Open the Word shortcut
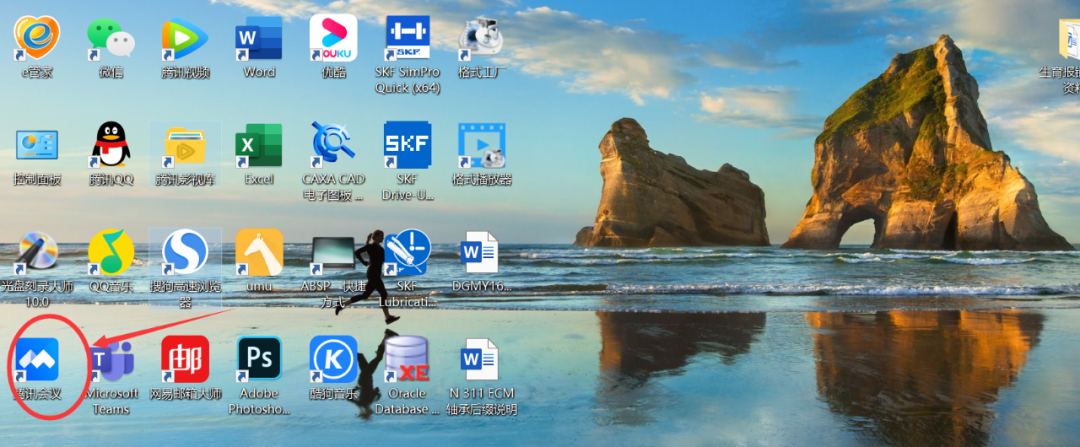The height and width of the screenshot is (447, 1080). click(x=259, y=39)
